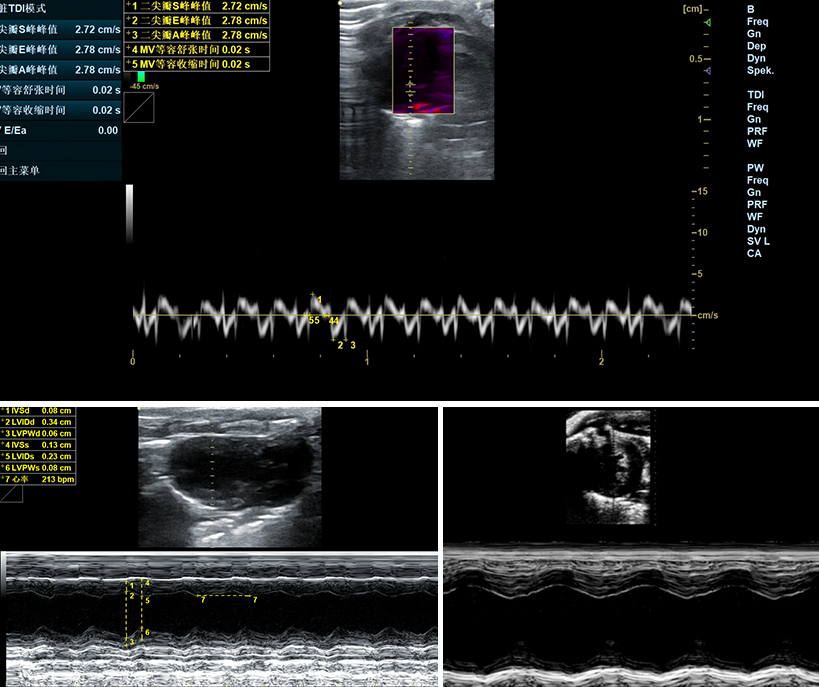This screenshot has width=819, height=687.
Task: Select the 二尖瓣S峰峰值 row in left menu
Action: (61, 30)
